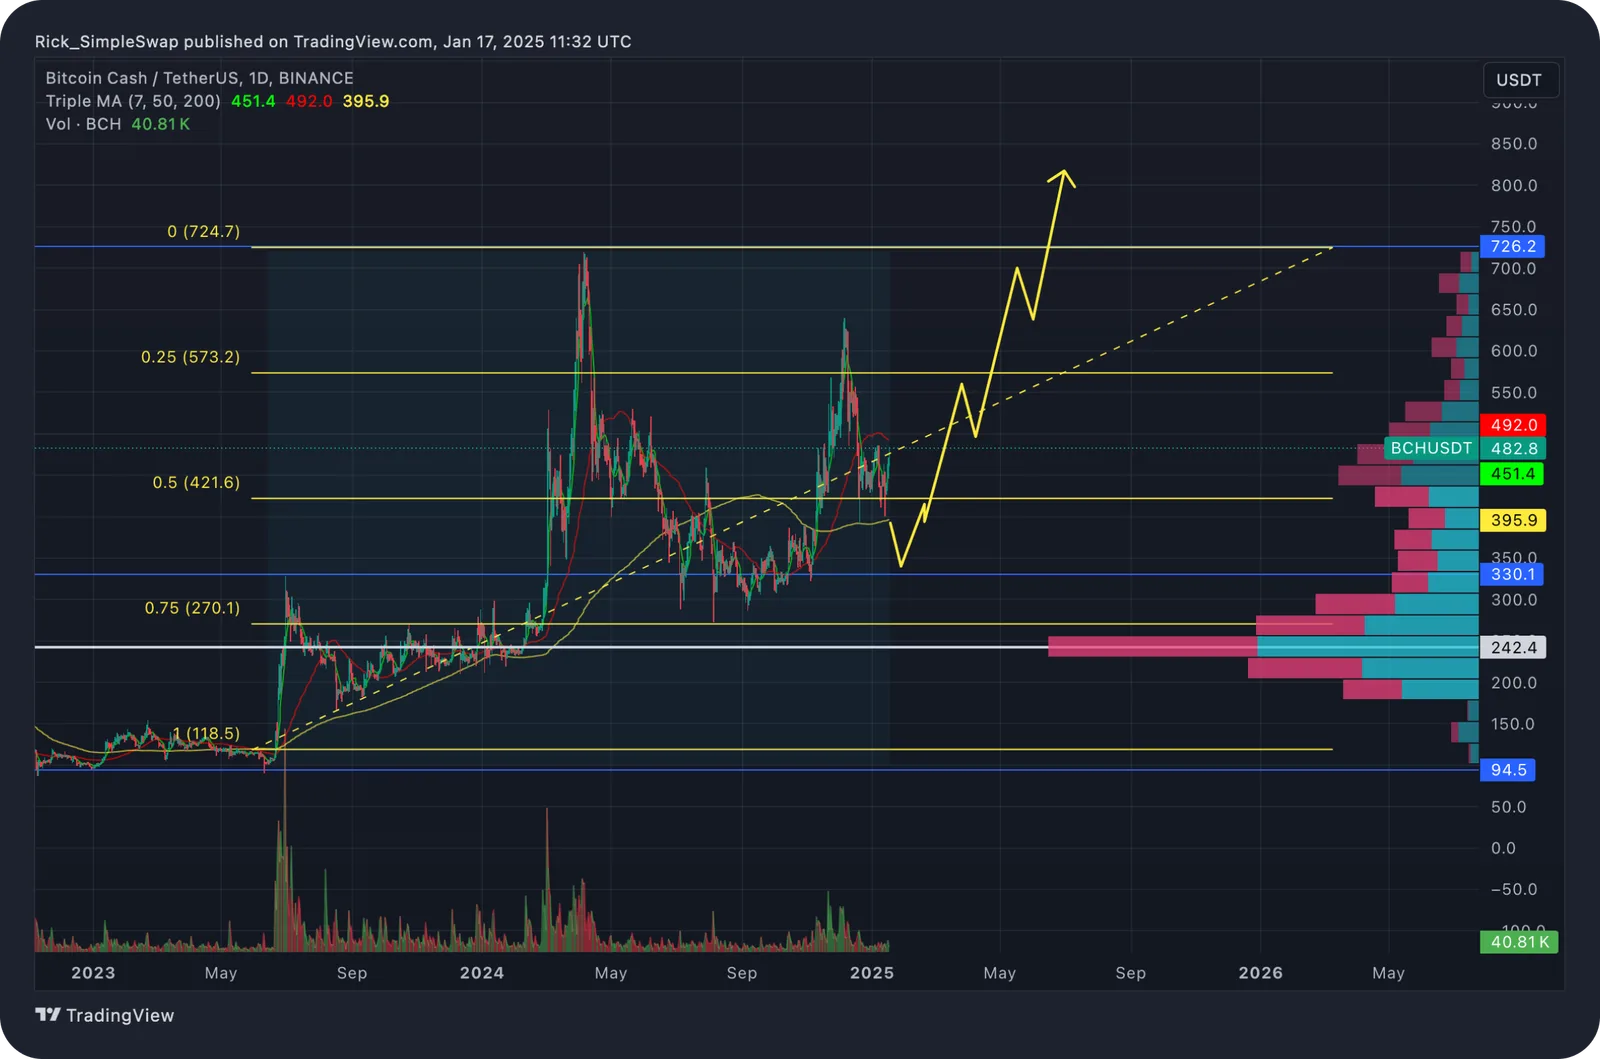Image resolution: width=1600 pixels, height=1059 pixels.
Task: Click the Vol · BCH indicator legend
Action: [x=83, y=124]
